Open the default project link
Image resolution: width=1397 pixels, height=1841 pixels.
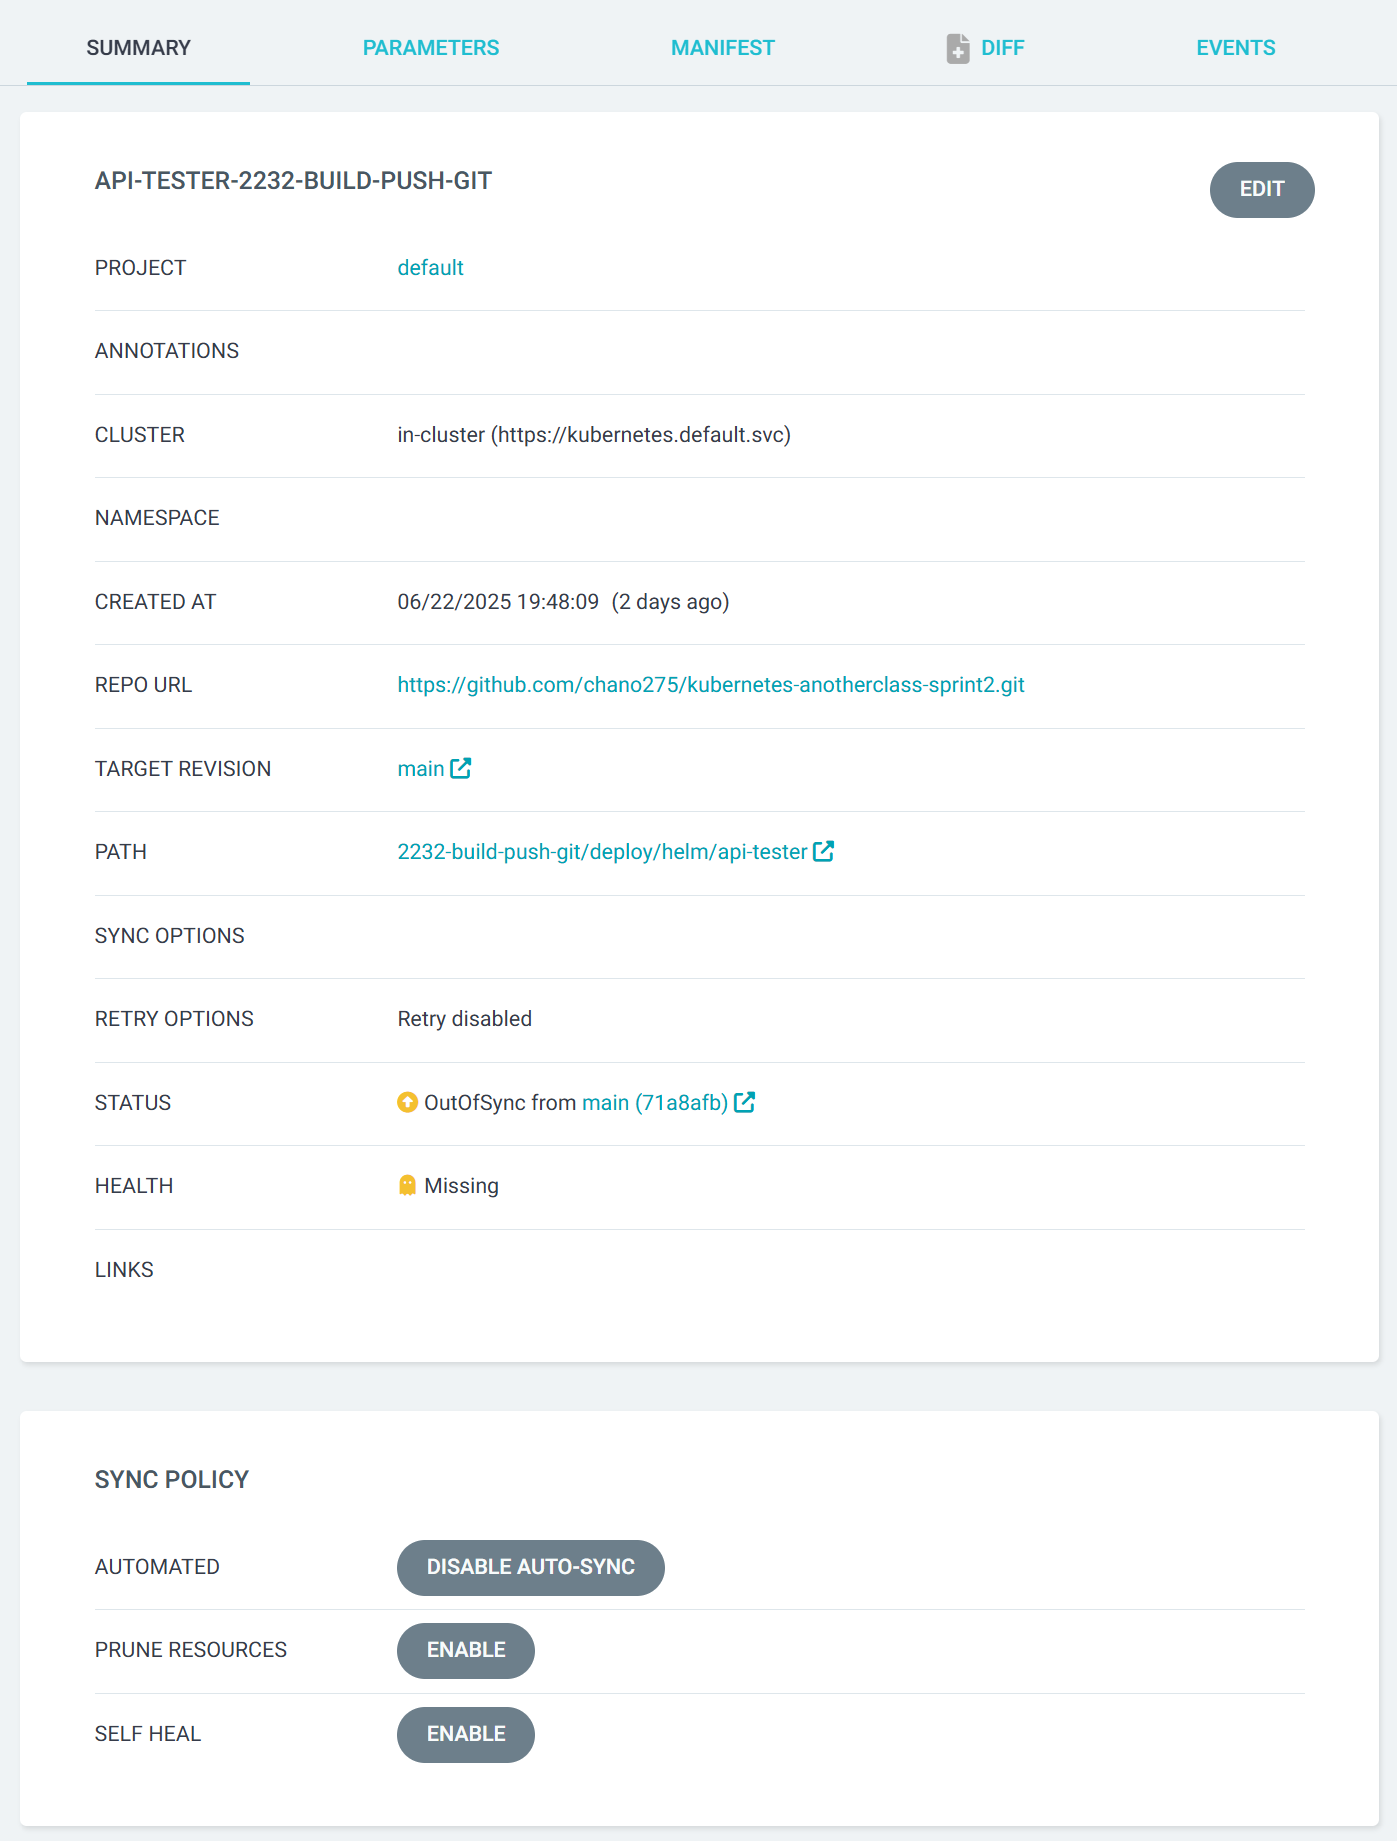click(x=430, y=268)
